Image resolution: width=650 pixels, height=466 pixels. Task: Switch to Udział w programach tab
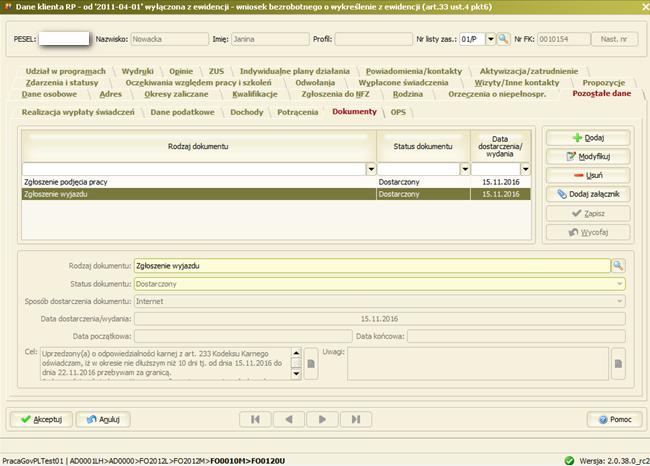coord(65,71)
